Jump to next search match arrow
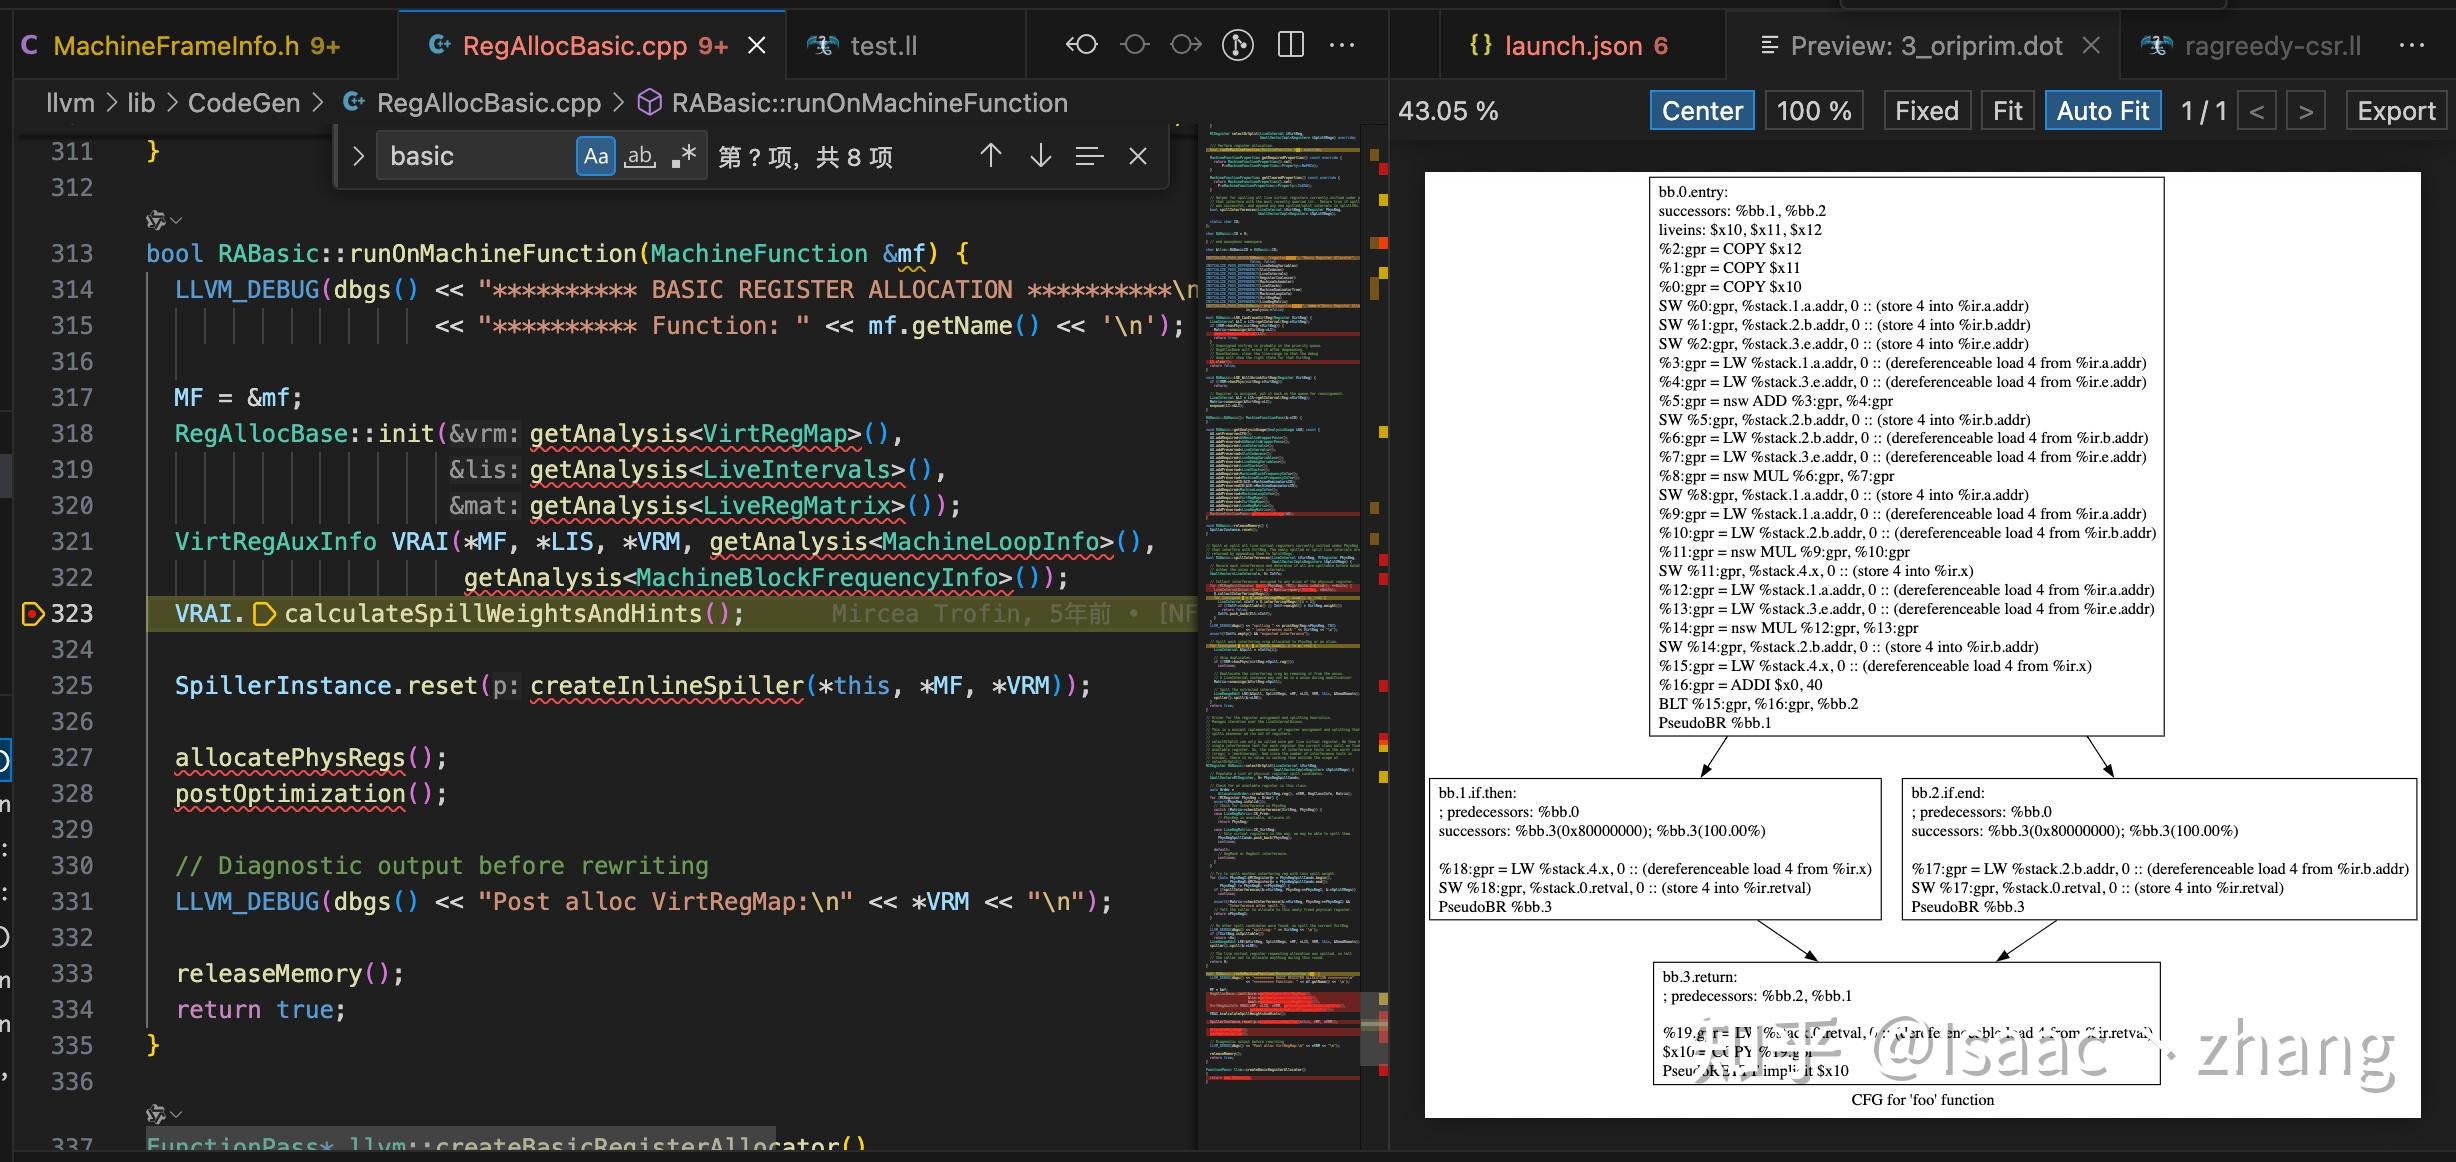Viewport: 2456px width, 1162px height. (x=1040, y=156)
